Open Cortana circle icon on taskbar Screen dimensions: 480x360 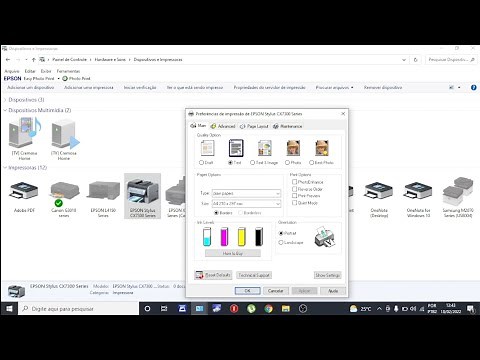coord(147,309)
